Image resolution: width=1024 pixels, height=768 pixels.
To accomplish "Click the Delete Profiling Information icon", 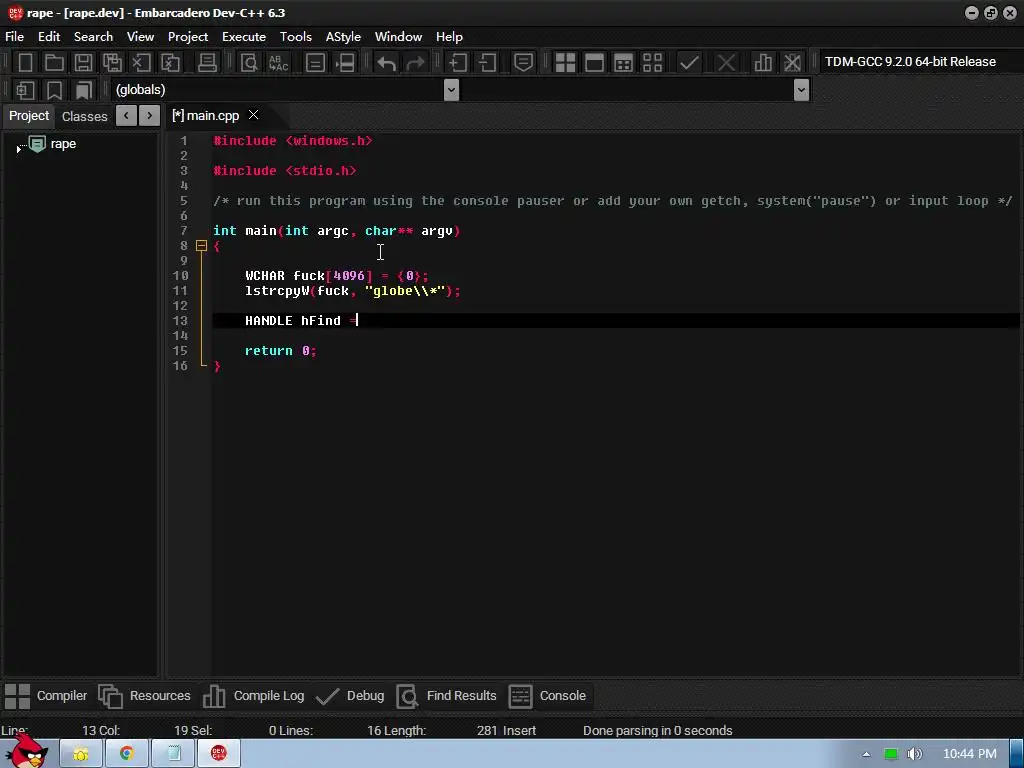I will coord(792,63).
